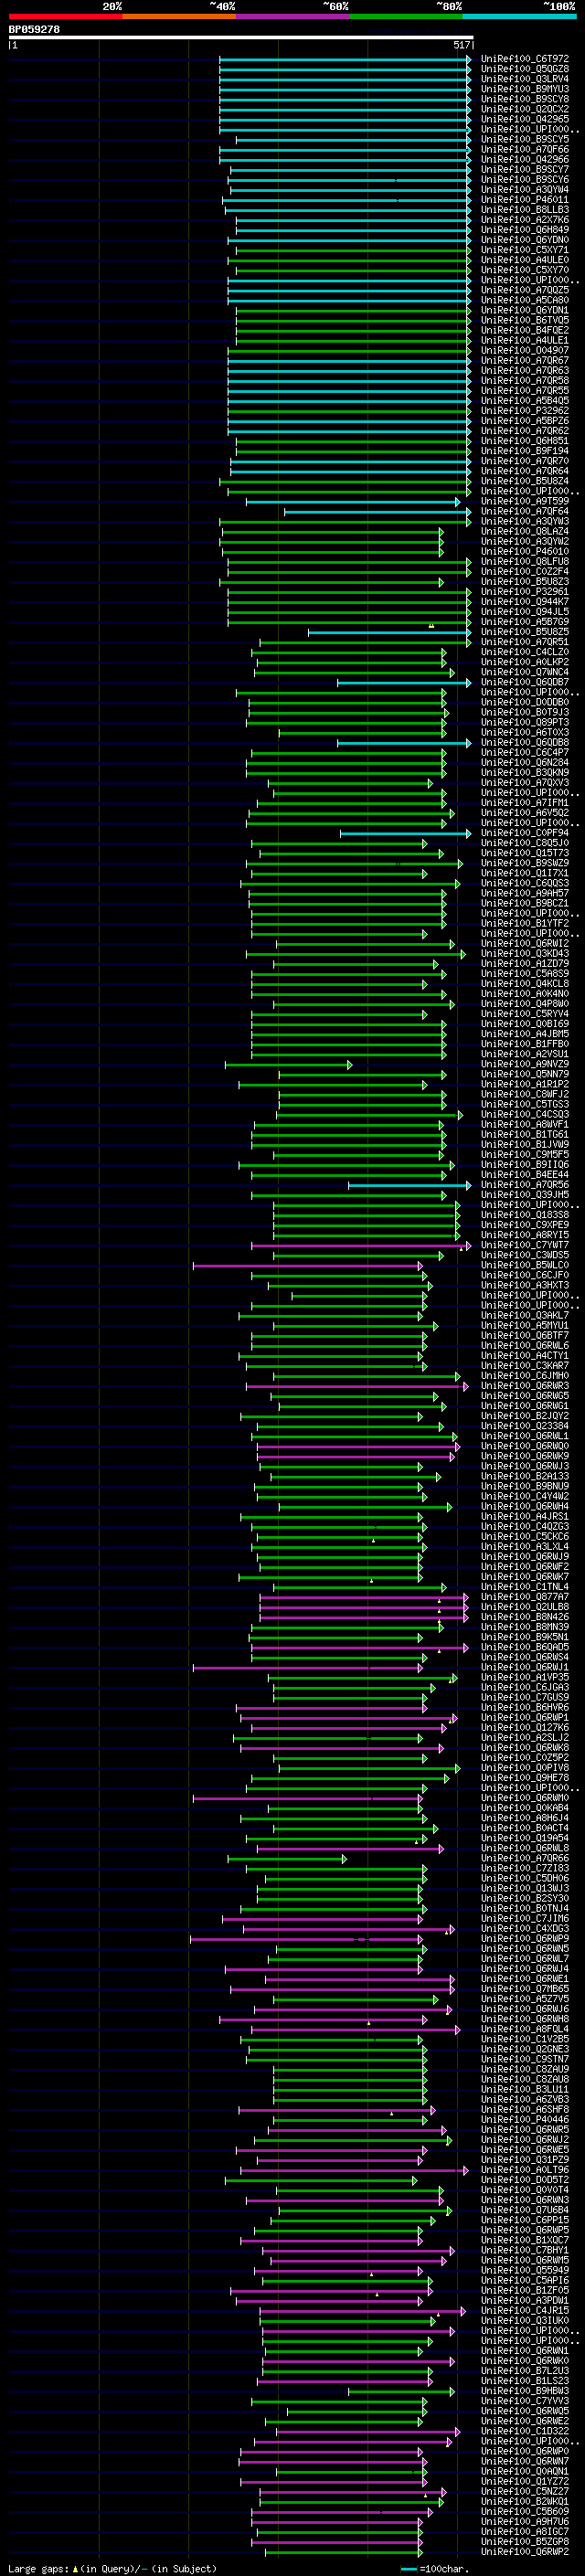Select the UniRef100_A9NVZ9 label
Screen dimensions: 585x2576
pyautogui.click(x=525, y=1065)
